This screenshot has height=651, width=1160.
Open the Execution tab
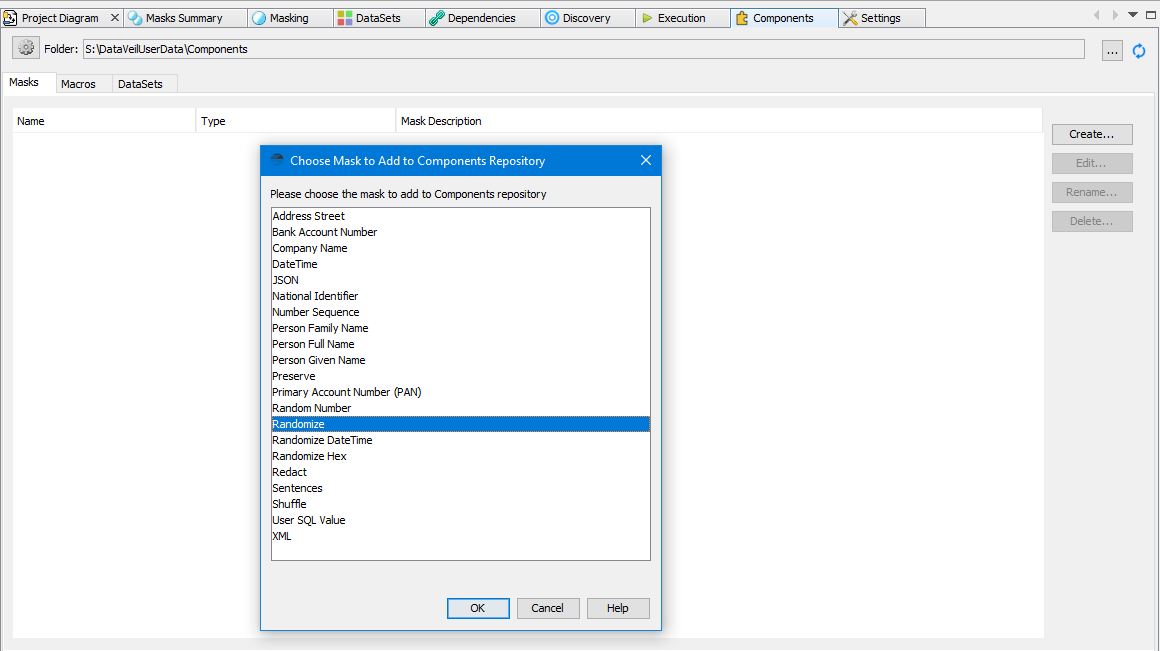681,18
